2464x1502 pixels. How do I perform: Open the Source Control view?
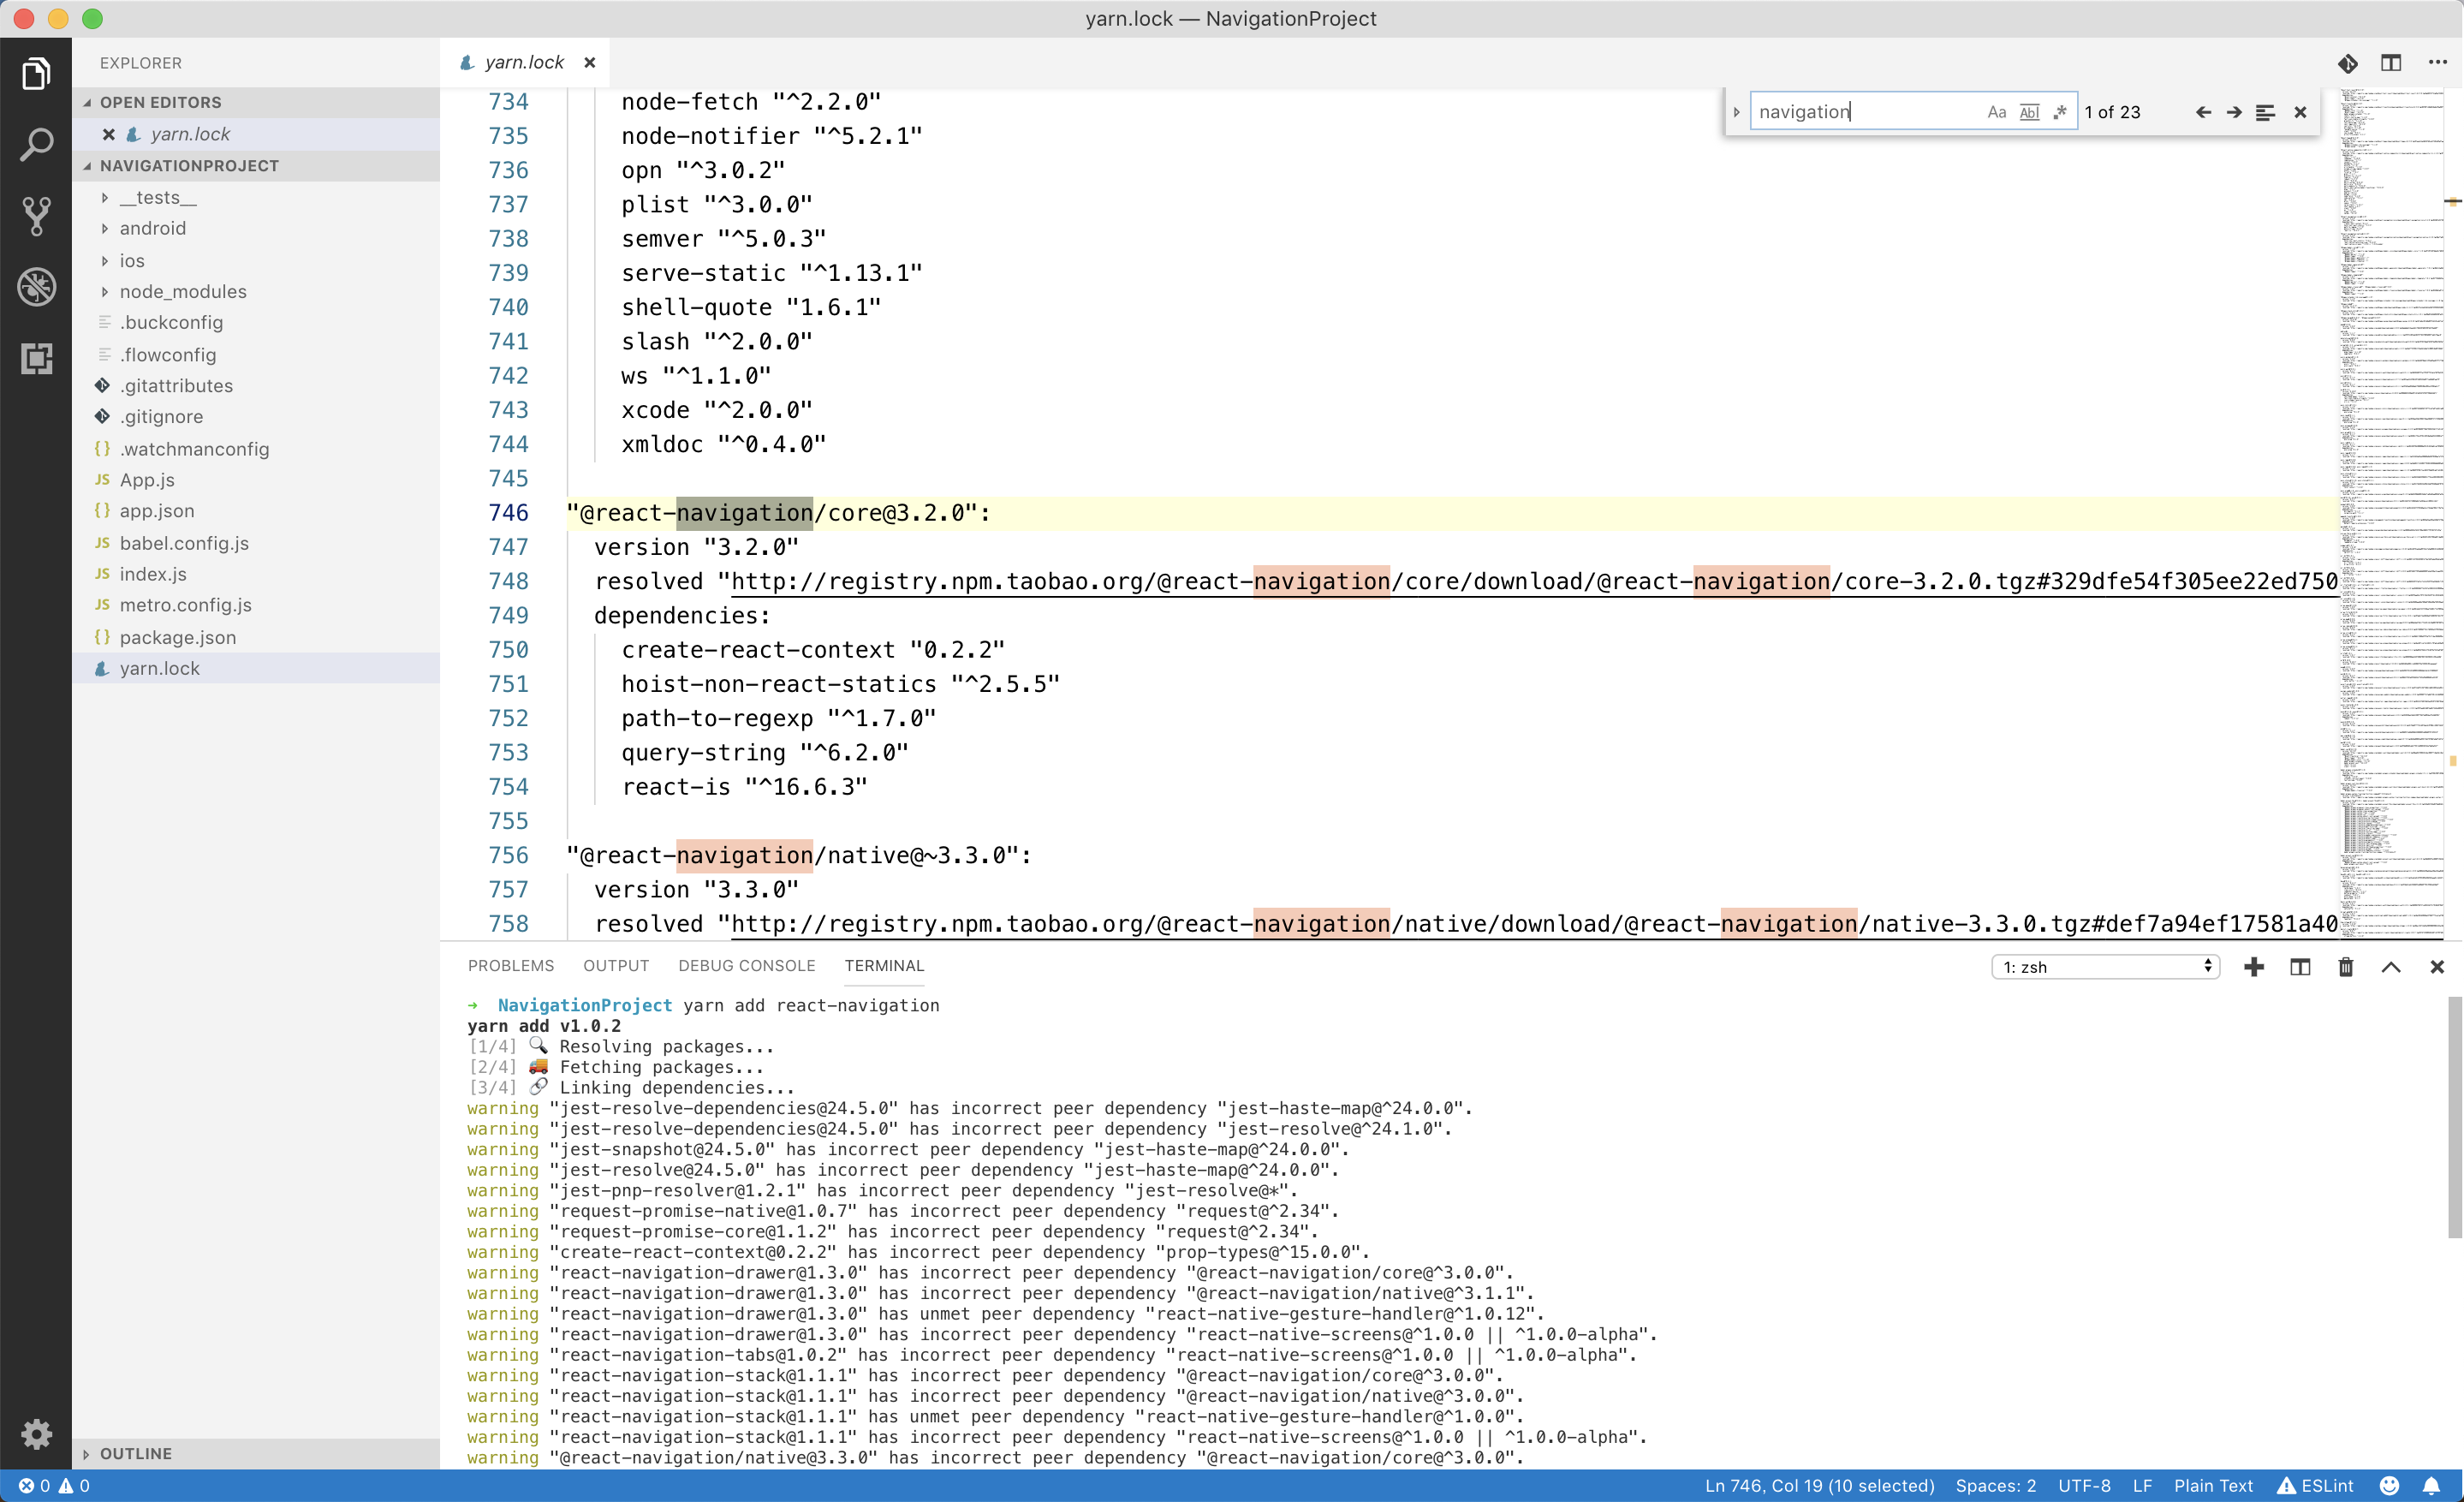[36, 215]
